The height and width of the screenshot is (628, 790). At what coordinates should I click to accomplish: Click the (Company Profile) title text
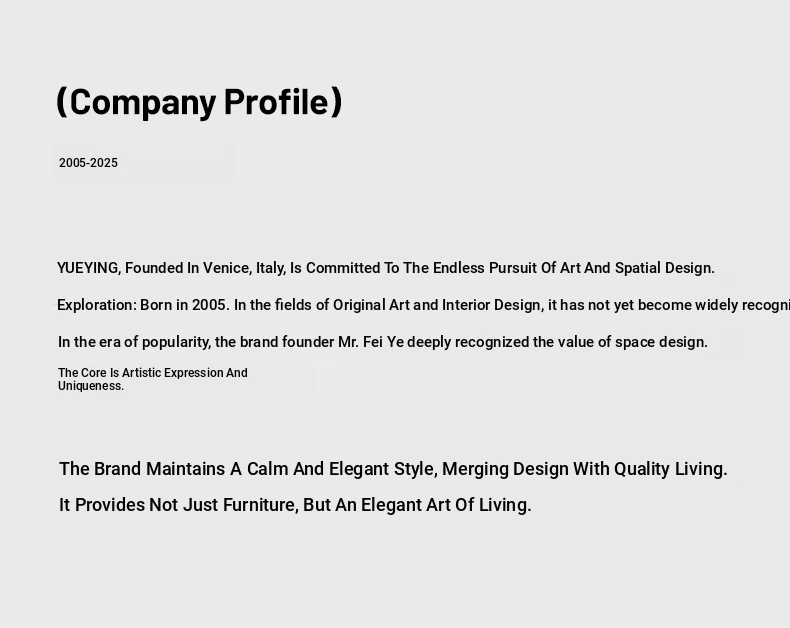[199, 101]
